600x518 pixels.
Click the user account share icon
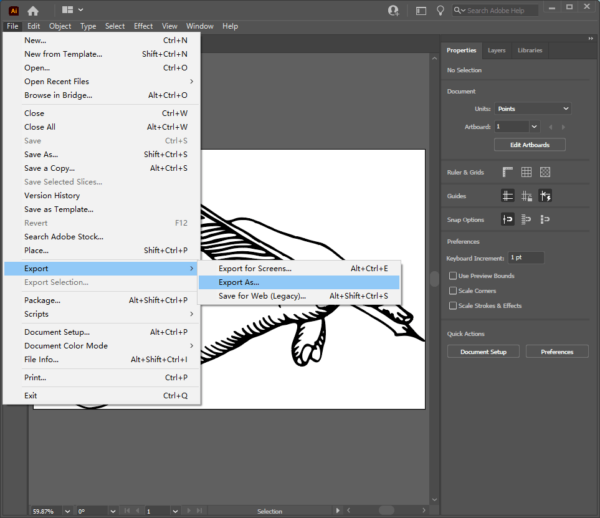tap(393, 10)
